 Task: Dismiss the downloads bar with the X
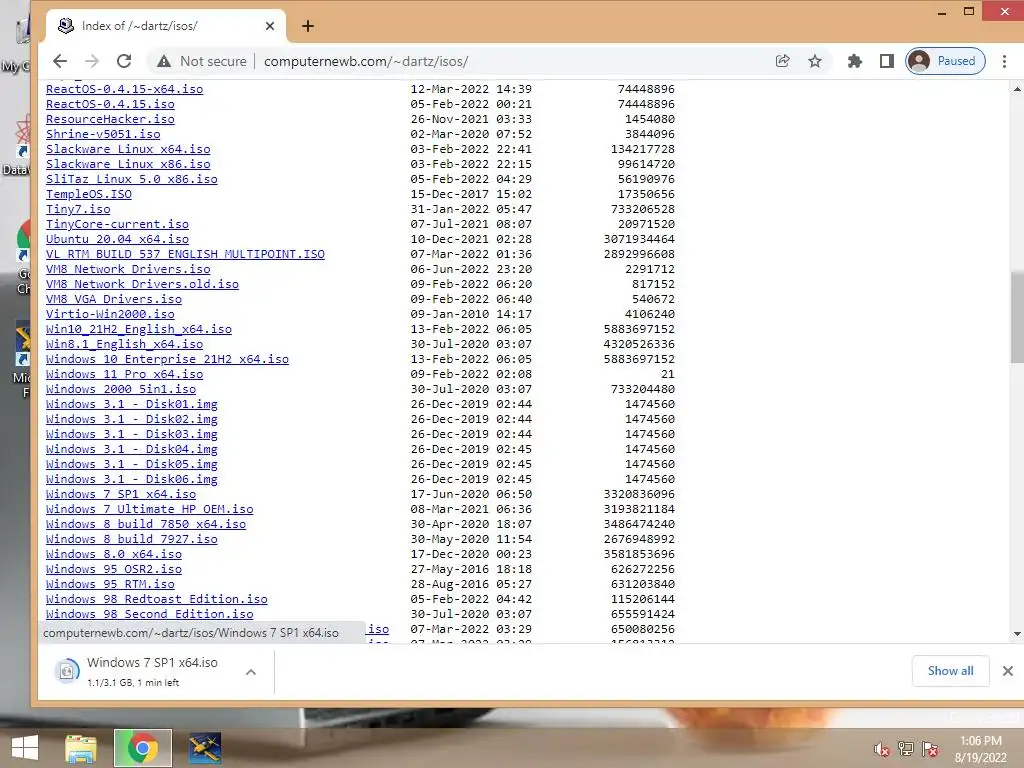[x=1008, y=671]
